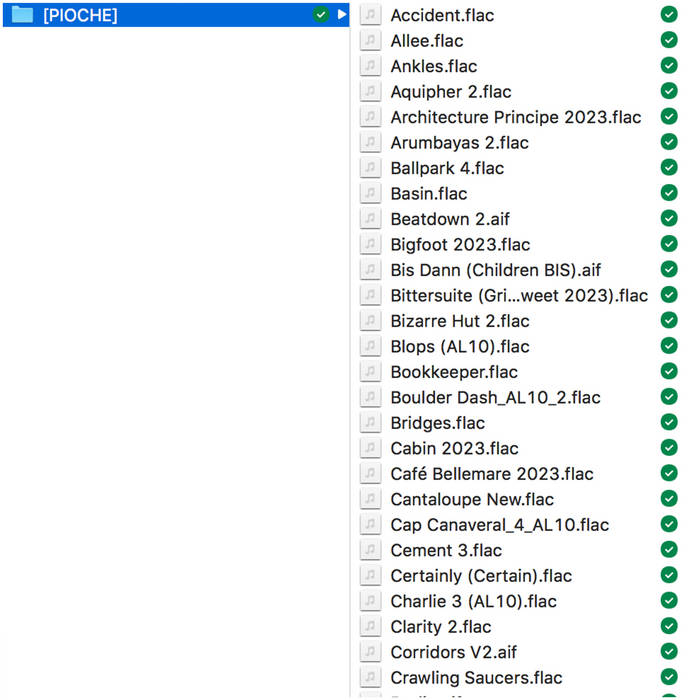Image resolution: width=700 pixels, height=700 pixels.
Task: Click the file icon next to Beatdown 2.aif
Action: point(371,219)
